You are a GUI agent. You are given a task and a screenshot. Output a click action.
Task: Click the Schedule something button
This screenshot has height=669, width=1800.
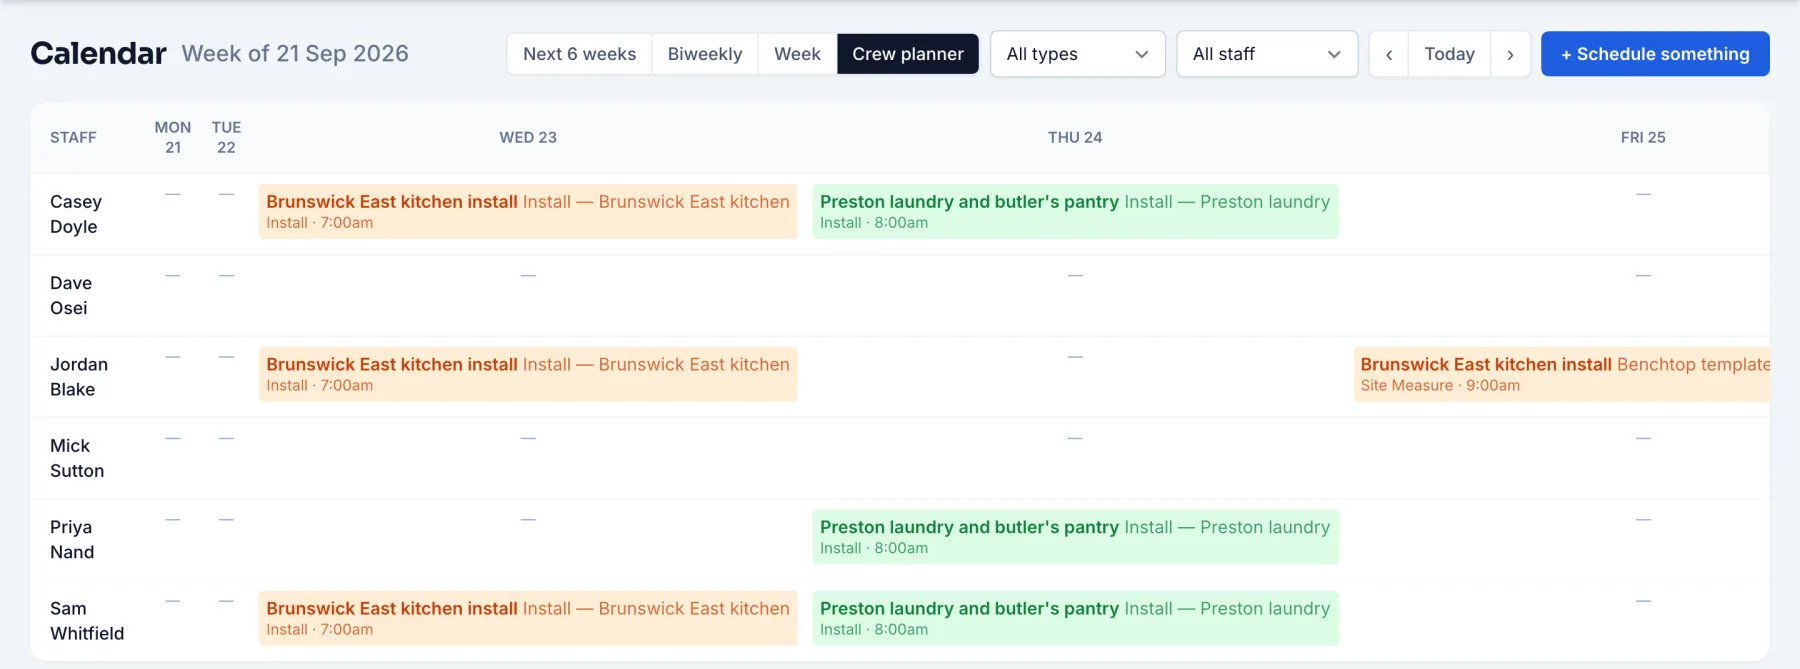tap(1655, 54)
